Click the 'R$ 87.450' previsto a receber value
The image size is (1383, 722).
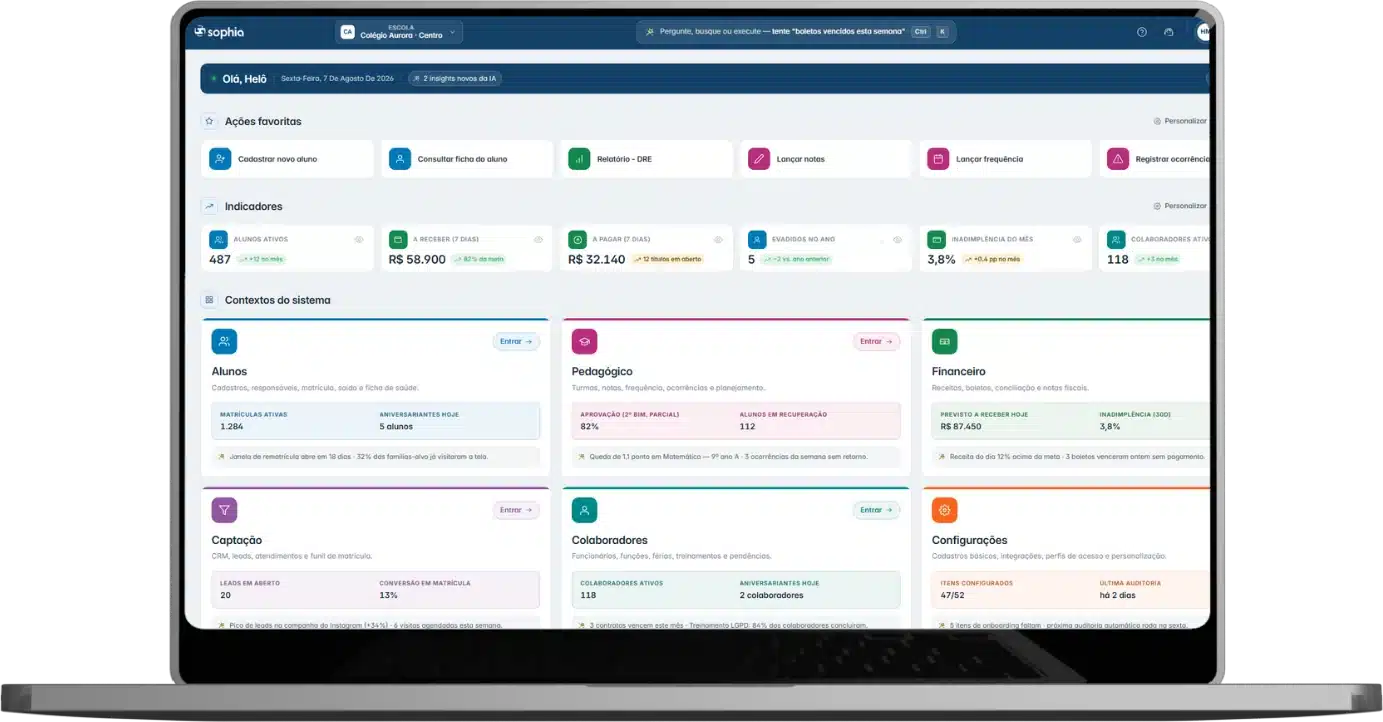961,426
